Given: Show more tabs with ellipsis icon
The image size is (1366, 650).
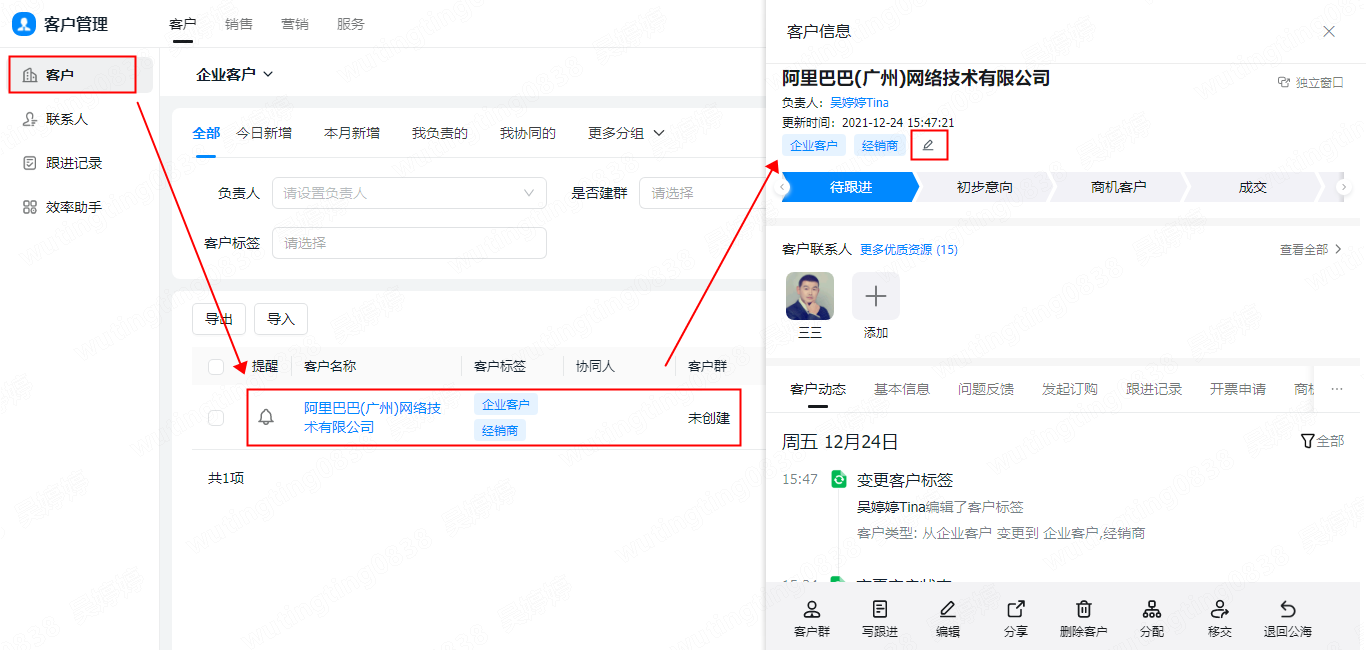Looking at the screenshot, I should pos(1337,389).
